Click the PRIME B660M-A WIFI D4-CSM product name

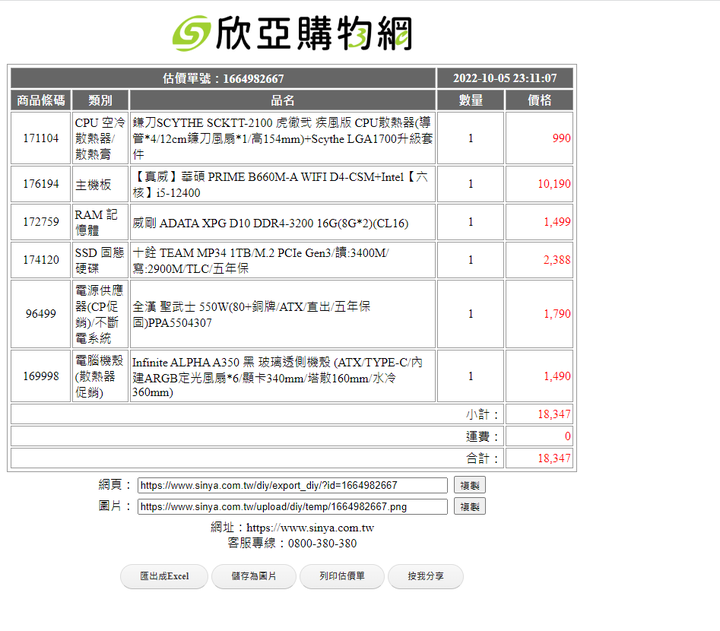click(x=282, y=184)
